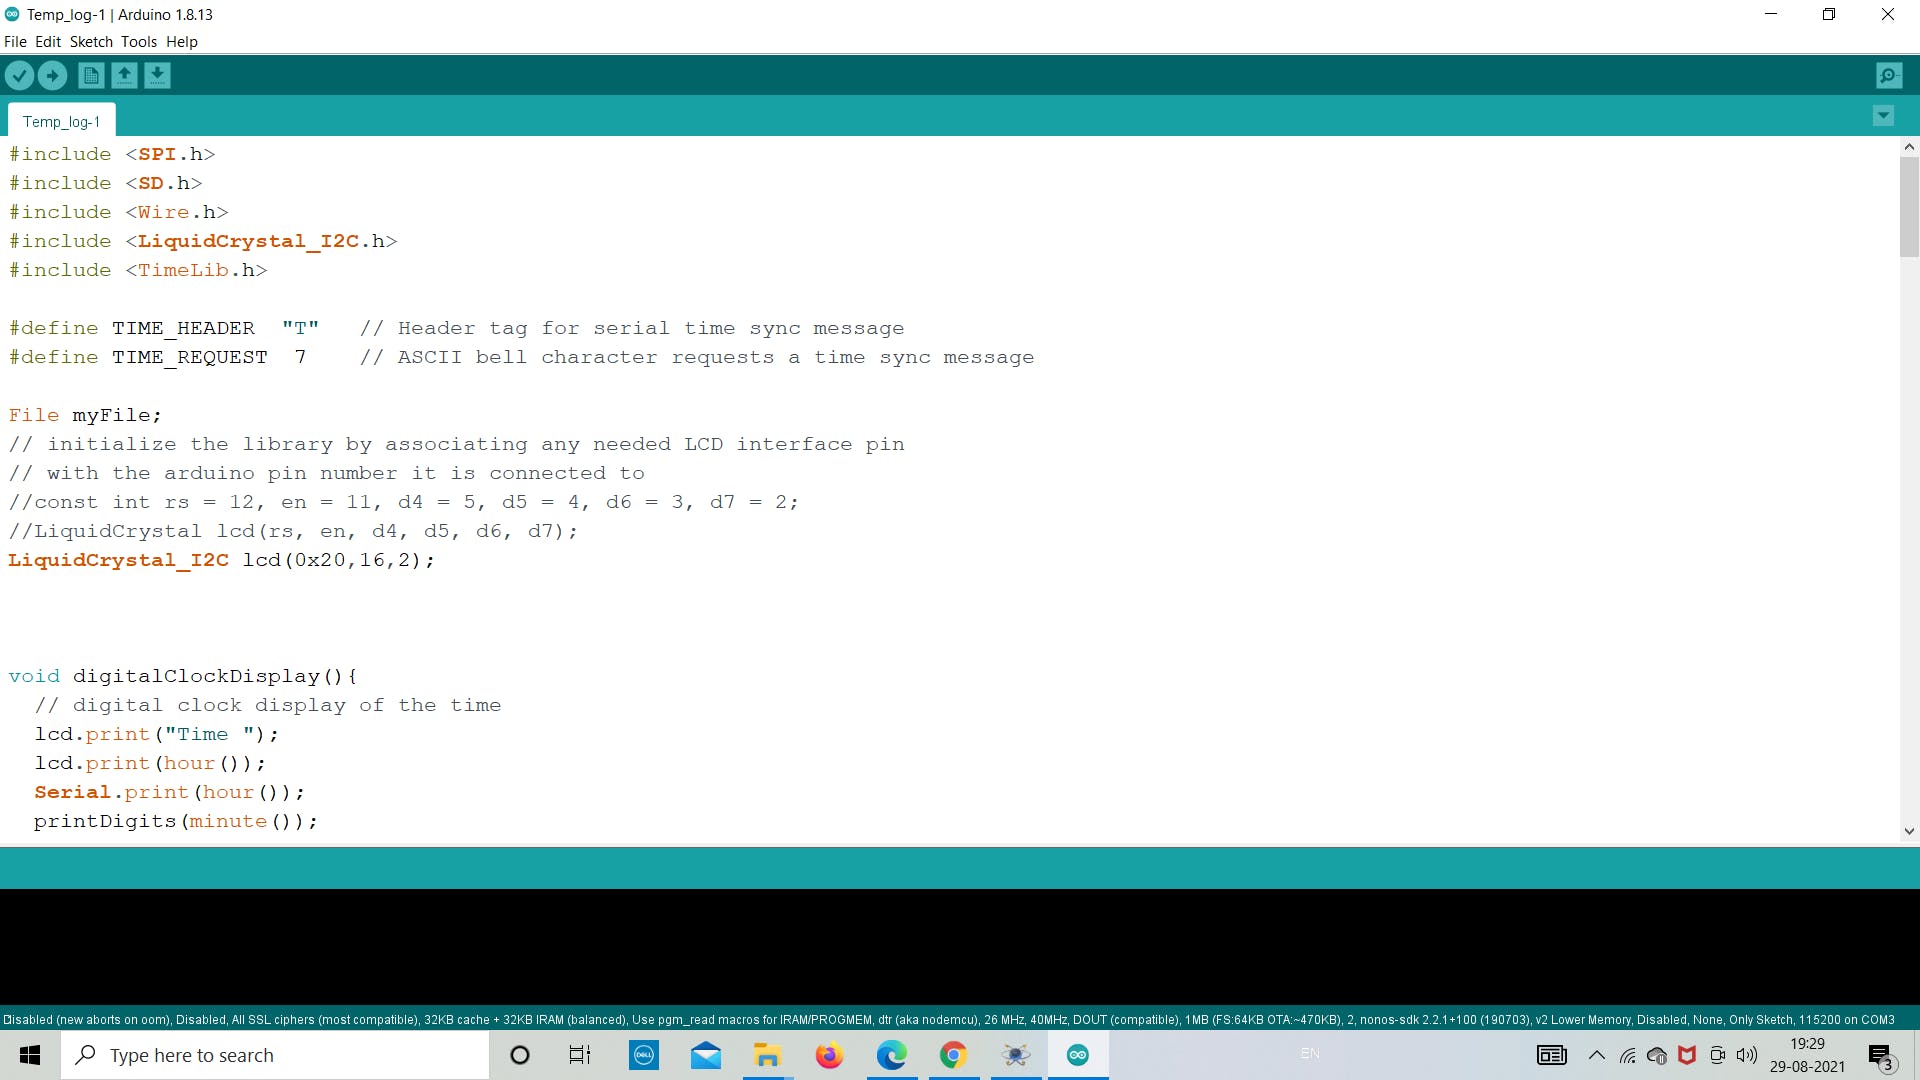The height and width of the screenshot is (1080, 1920).
Task: Open Firefox from the taskbar
Action: (x=829, y=1055)
